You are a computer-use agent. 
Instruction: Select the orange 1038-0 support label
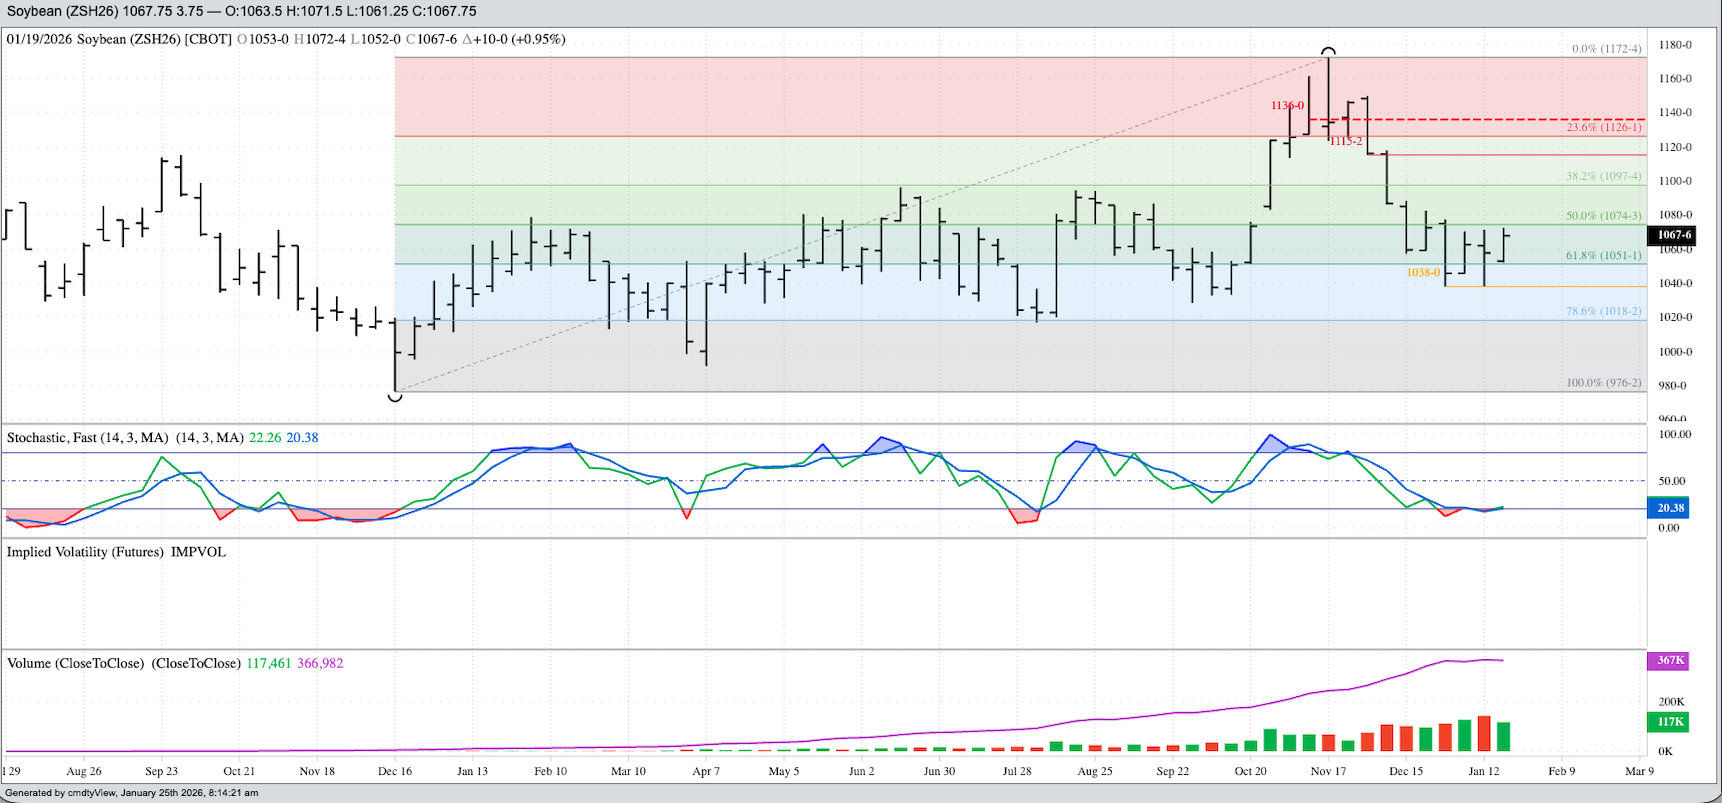point(1423,273)
